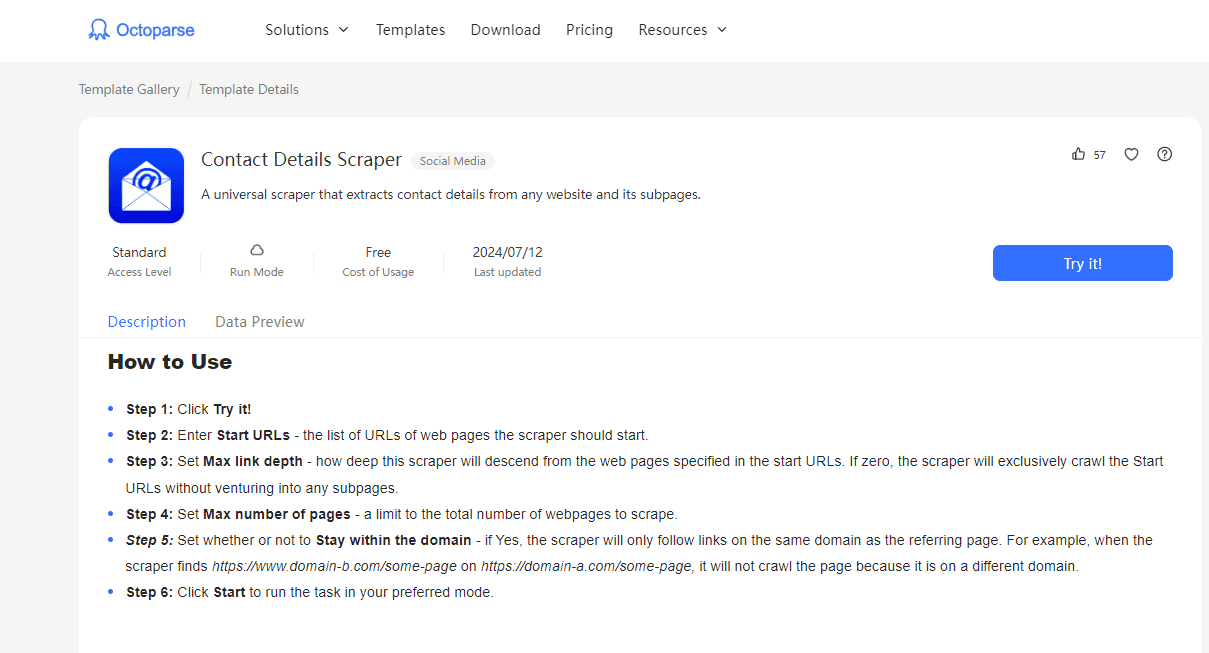Click the Standard Access Level label

click(139, 252)
